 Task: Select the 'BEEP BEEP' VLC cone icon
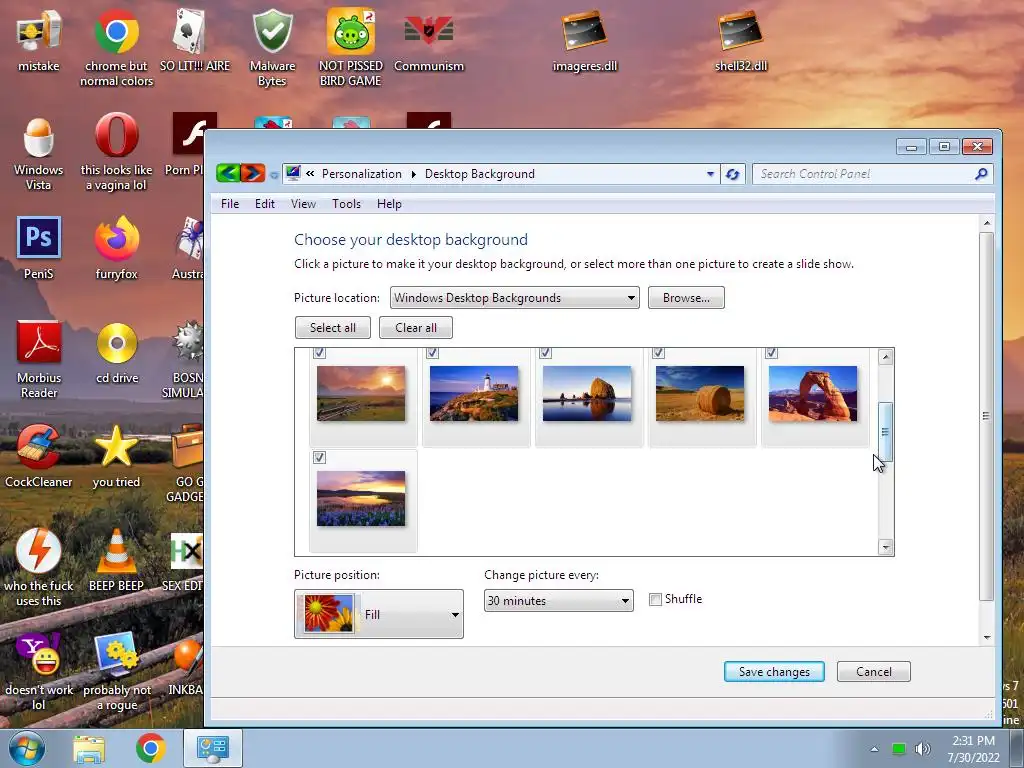[116, 560]
